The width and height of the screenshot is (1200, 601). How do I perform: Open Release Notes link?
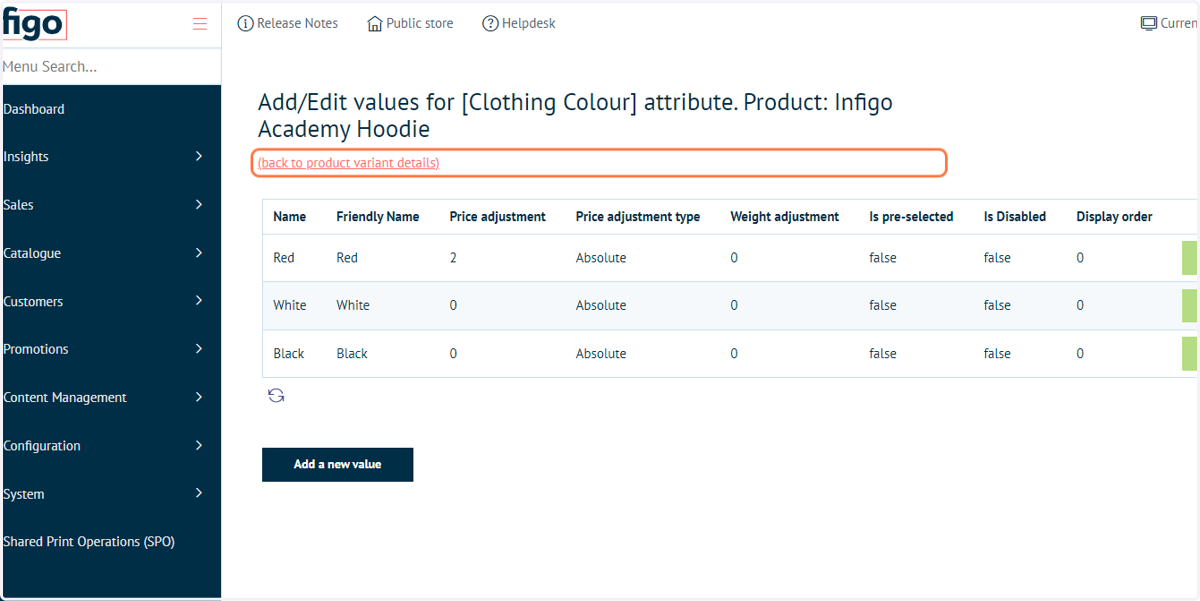(x=297, y=23)
